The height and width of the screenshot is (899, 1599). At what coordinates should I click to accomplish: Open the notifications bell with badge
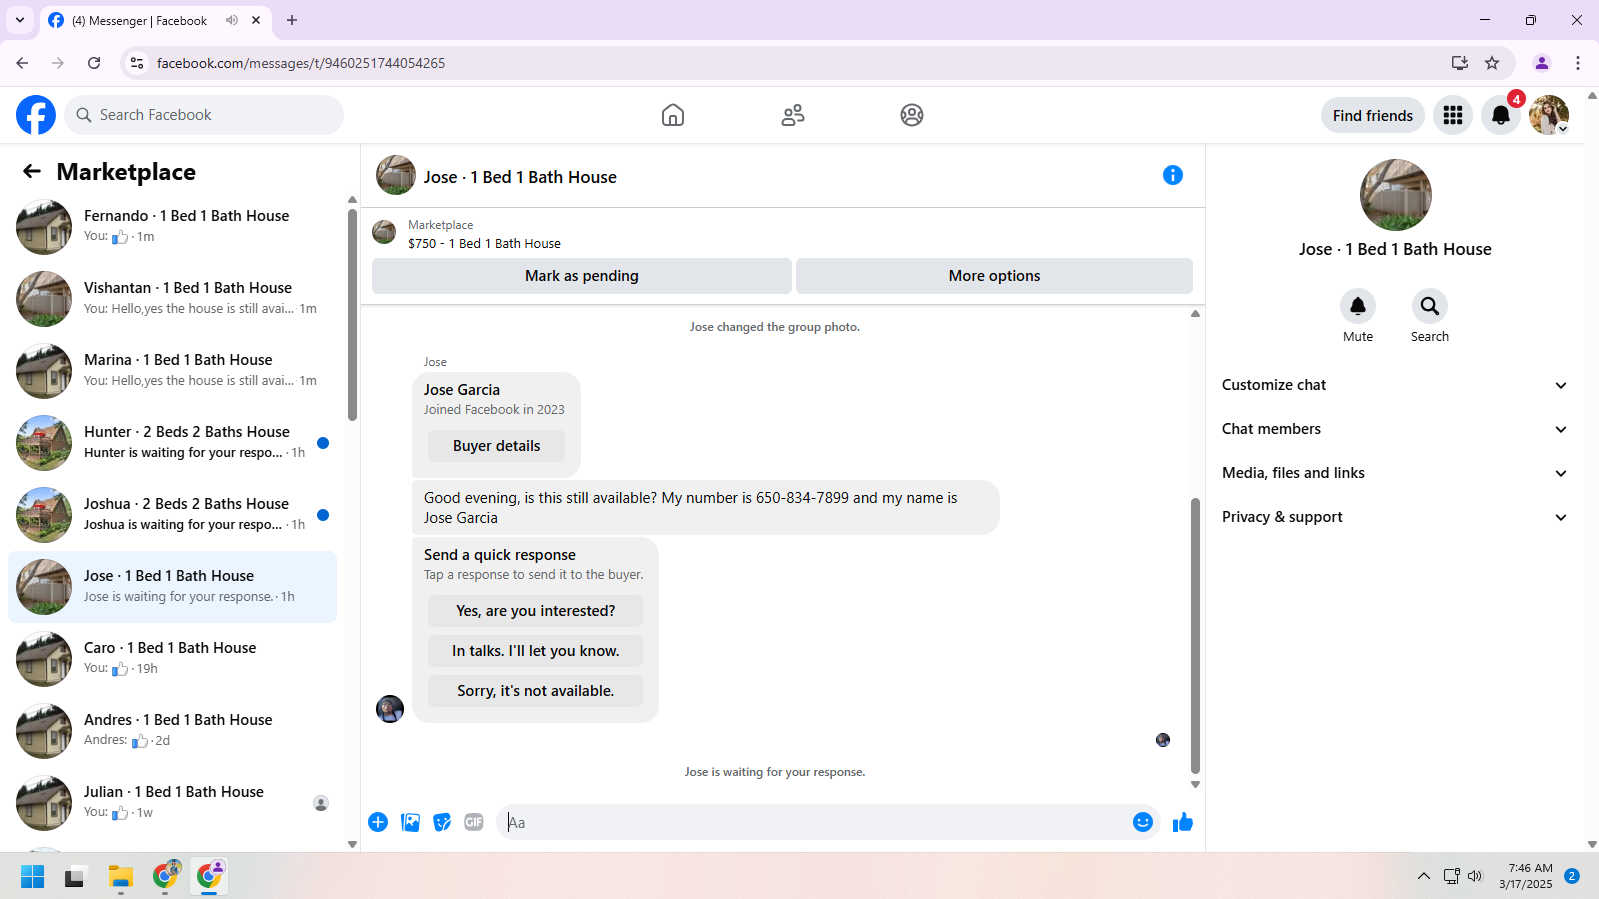1501,115
